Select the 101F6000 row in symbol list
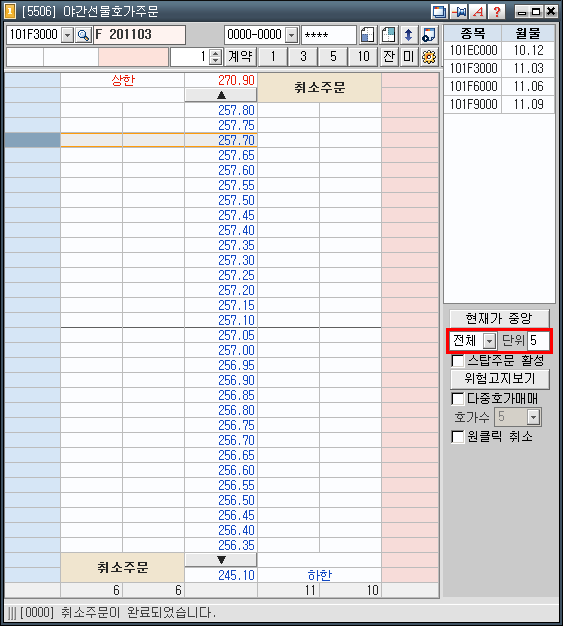This screenshot has width=563, height=626. [x=499, y=86]
